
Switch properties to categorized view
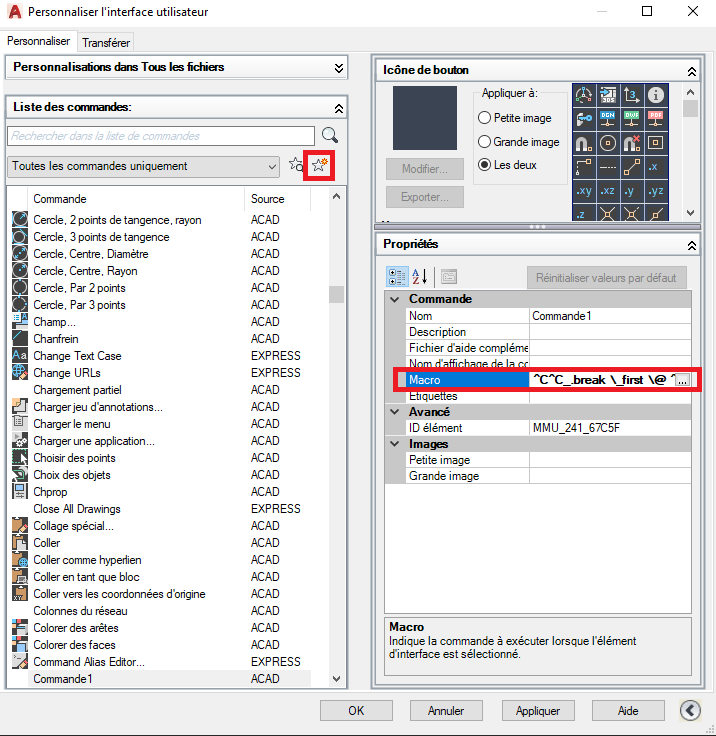pyautogui.click(x=397, y=276)
